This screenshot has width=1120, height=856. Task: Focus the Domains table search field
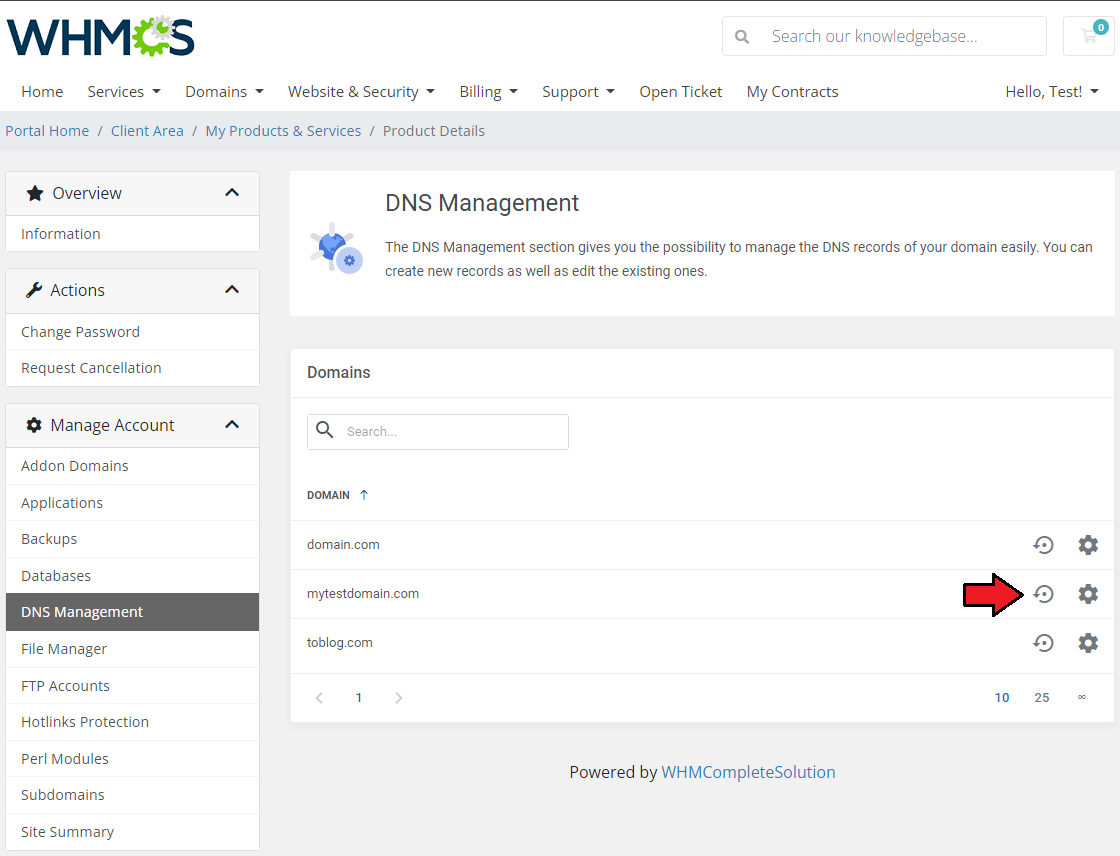[x=438, y=432]
